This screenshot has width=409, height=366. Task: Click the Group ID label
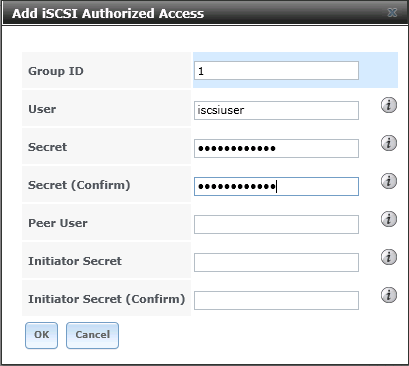click(56, 71)
